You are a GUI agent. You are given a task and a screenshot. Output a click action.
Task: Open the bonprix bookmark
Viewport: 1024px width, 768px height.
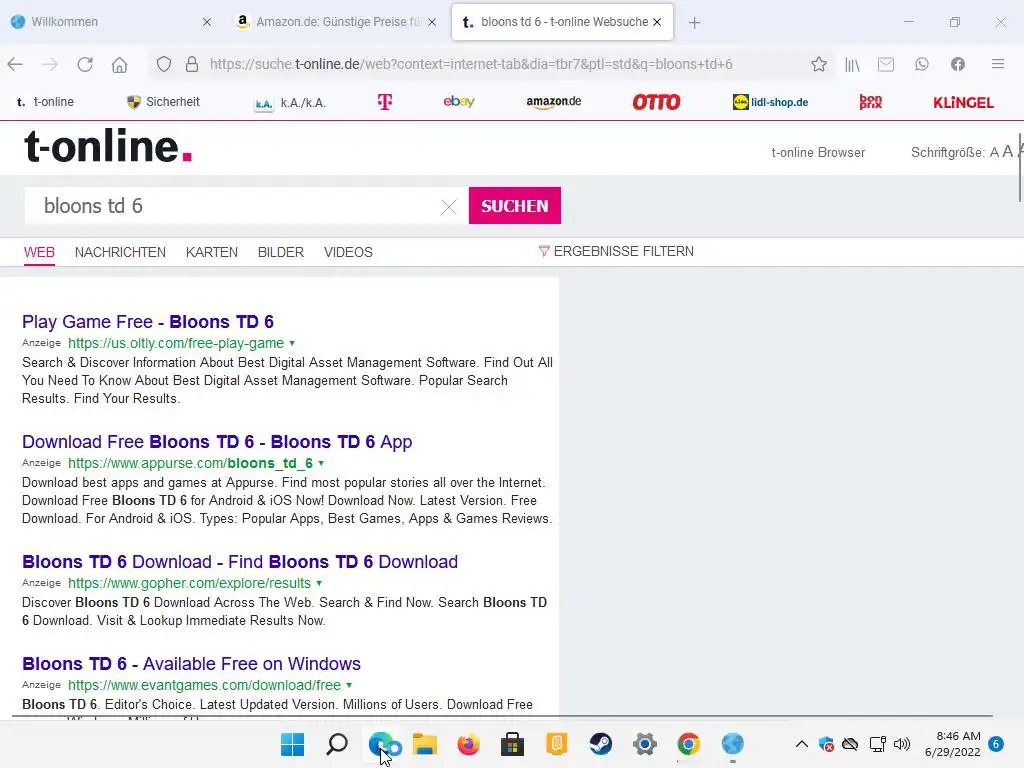click(x=871, y=102)
